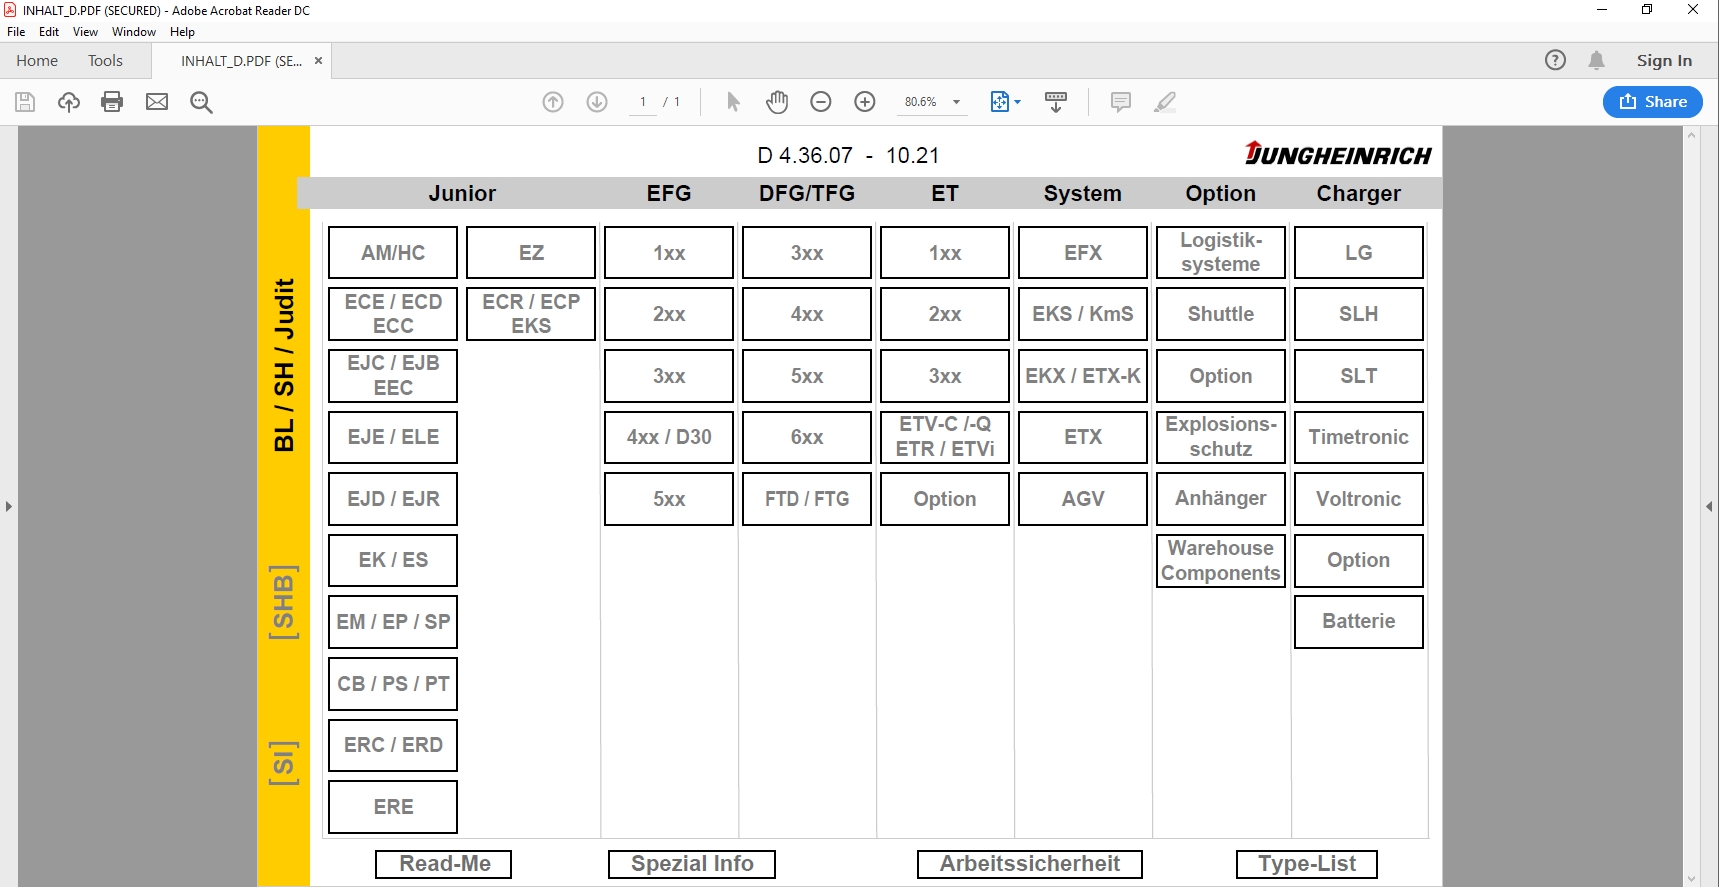Go to next page arrow icon
The image size is (1719, 887).
597,102
